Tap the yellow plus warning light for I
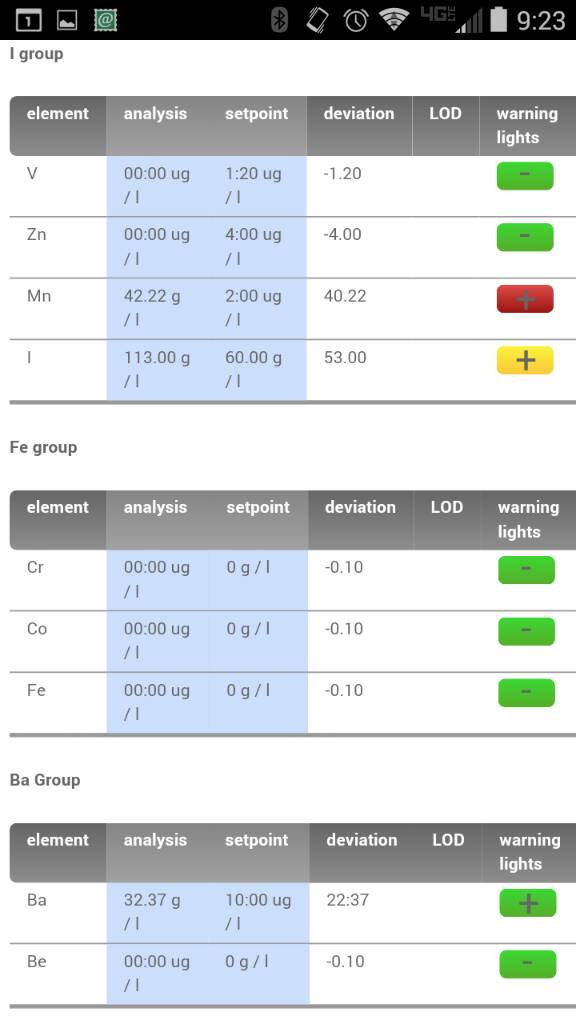576x1024 pixels. click(x=525, y=360)
